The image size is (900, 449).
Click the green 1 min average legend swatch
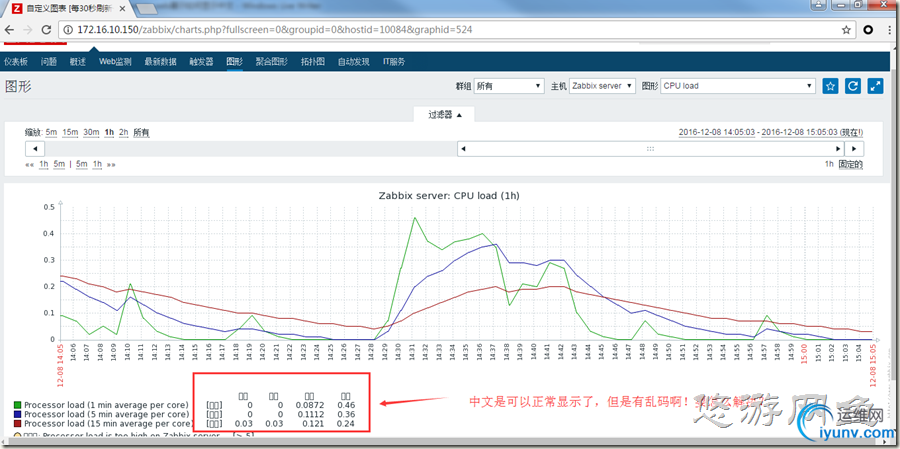[x=17, y=405]
